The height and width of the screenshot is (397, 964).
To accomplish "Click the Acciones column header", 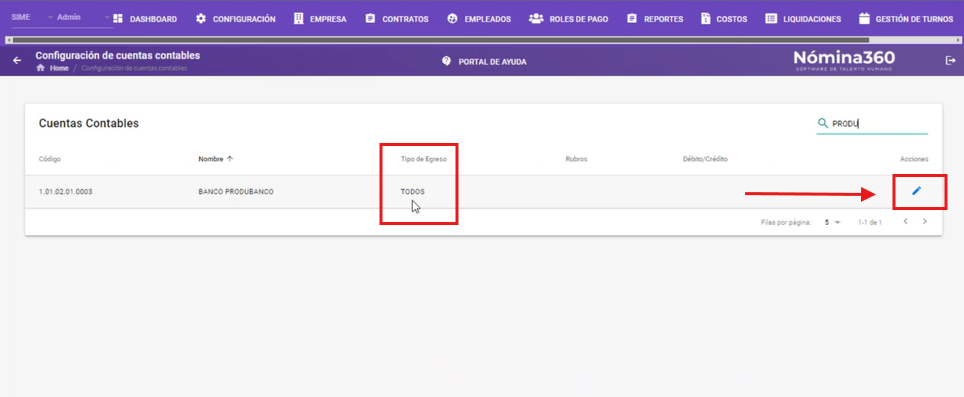I will tap(914, 159).
